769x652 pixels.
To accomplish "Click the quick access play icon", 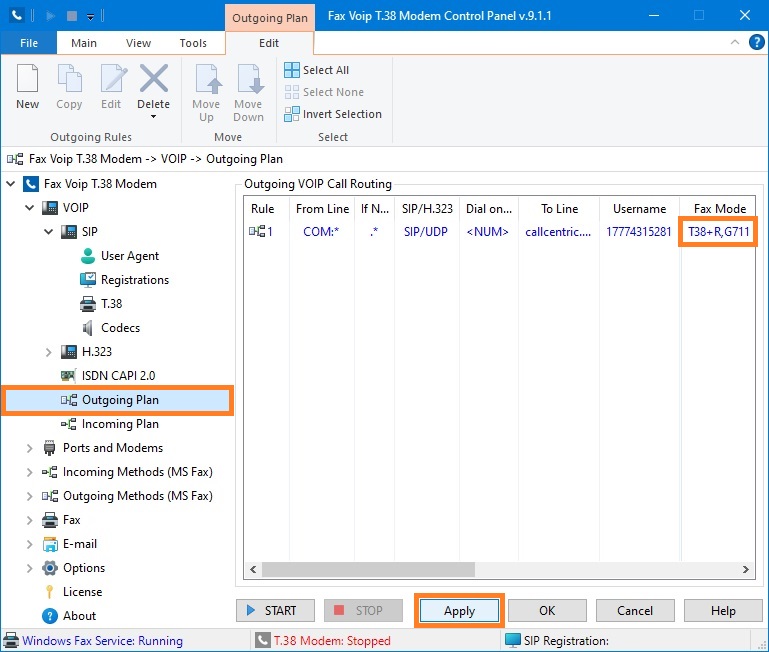I will (x=50, y=16).
